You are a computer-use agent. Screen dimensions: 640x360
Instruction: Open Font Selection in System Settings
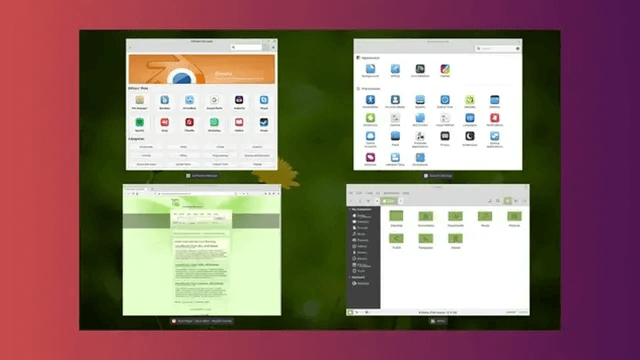tap(420, 71)
